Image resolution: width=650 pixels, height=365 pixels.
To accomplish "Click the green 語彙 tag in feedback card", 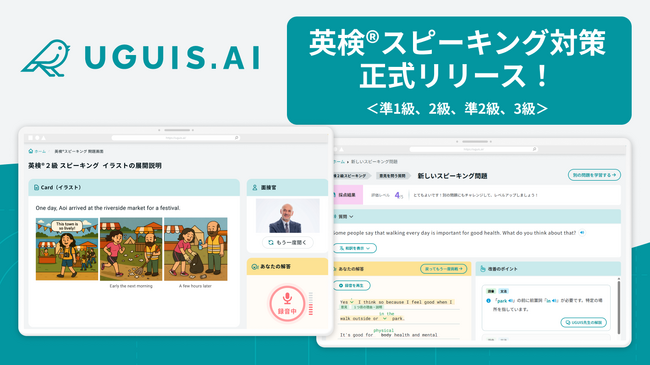I will coord(491,291).
